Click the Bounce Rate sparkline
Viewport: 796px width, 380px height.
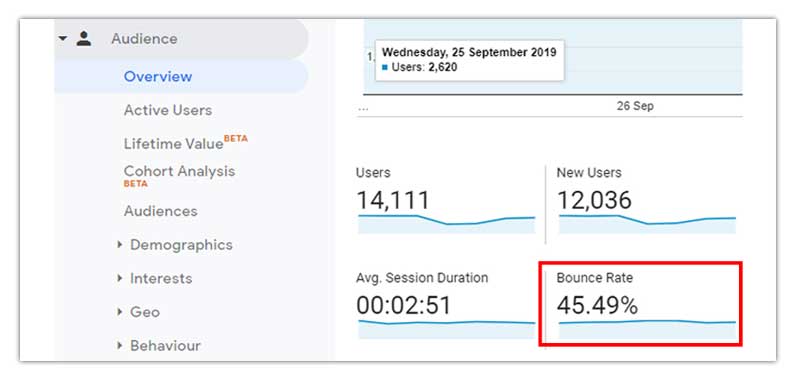[647, 329]
